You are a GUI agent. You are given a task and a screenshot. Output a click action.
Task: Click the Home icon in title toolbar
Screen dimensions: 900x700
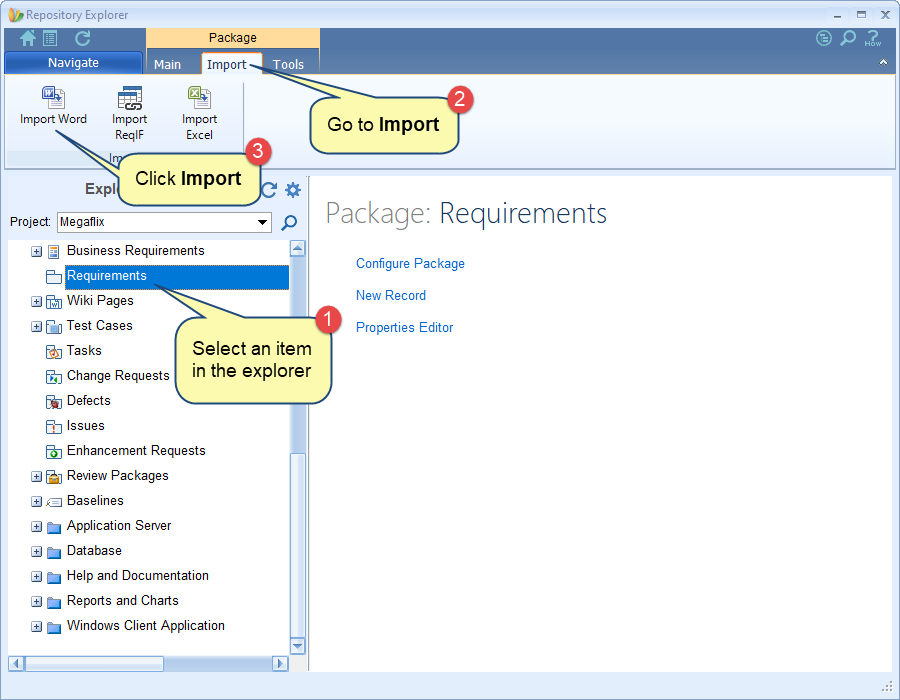(28, 38)
